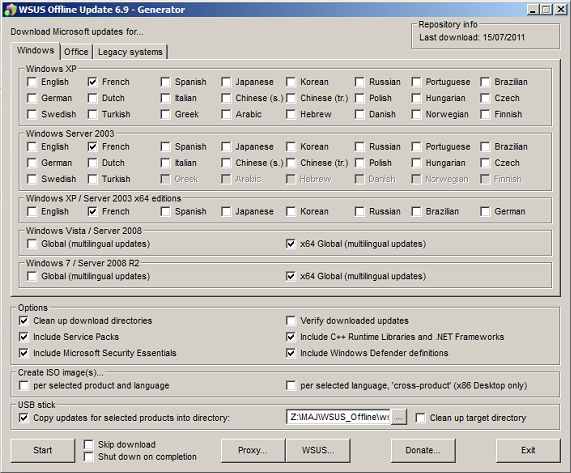571x473 pixels.
Task: Click the WSUS Offline Update title bar icon
Action: click(x=10, y=9)
